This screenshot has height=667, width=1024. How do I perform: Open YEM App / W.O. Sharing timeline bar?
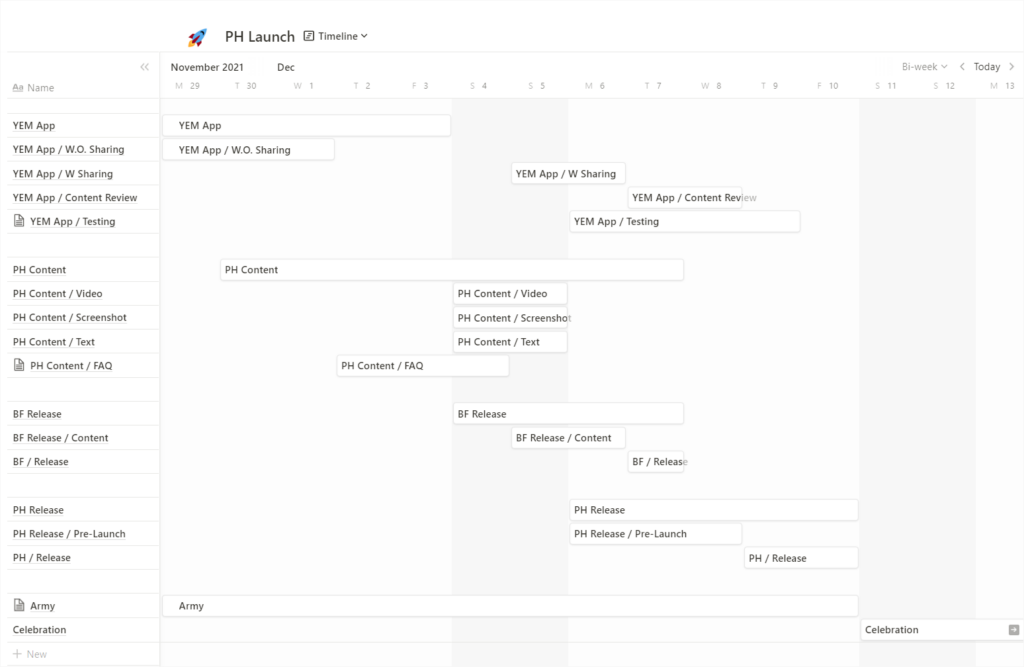coord(248,150)
